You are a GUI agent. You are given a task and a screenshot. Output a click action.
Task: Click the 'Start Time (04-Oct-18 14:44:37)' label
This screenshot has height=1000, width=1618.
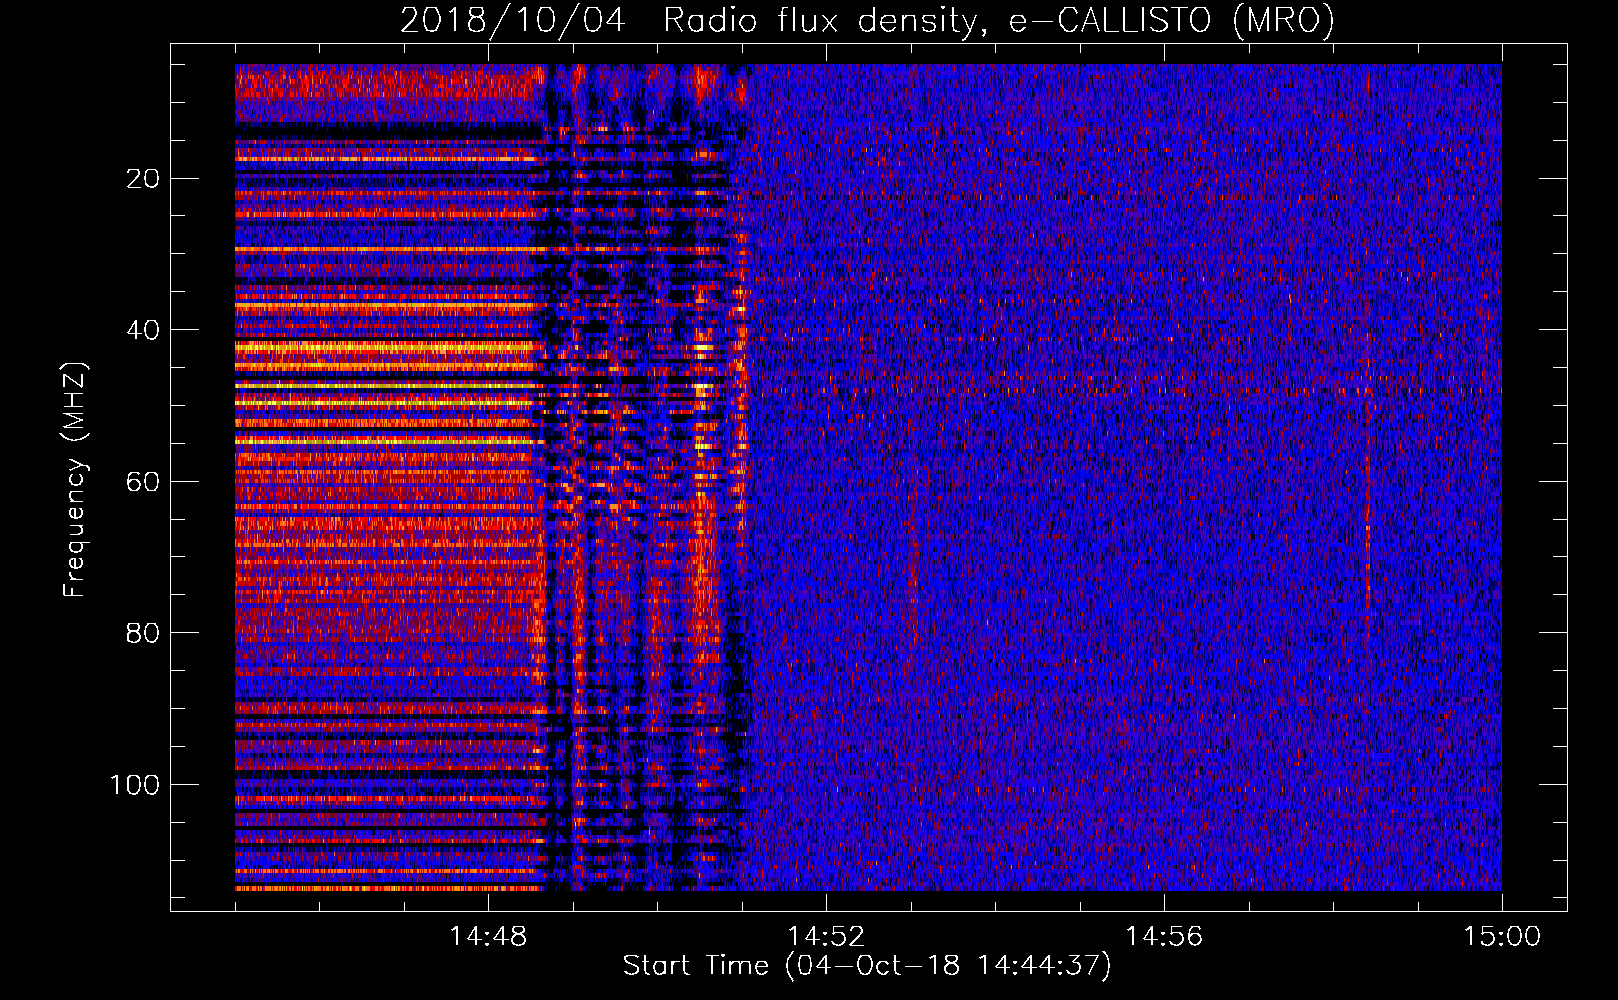(x=867, y=966)
